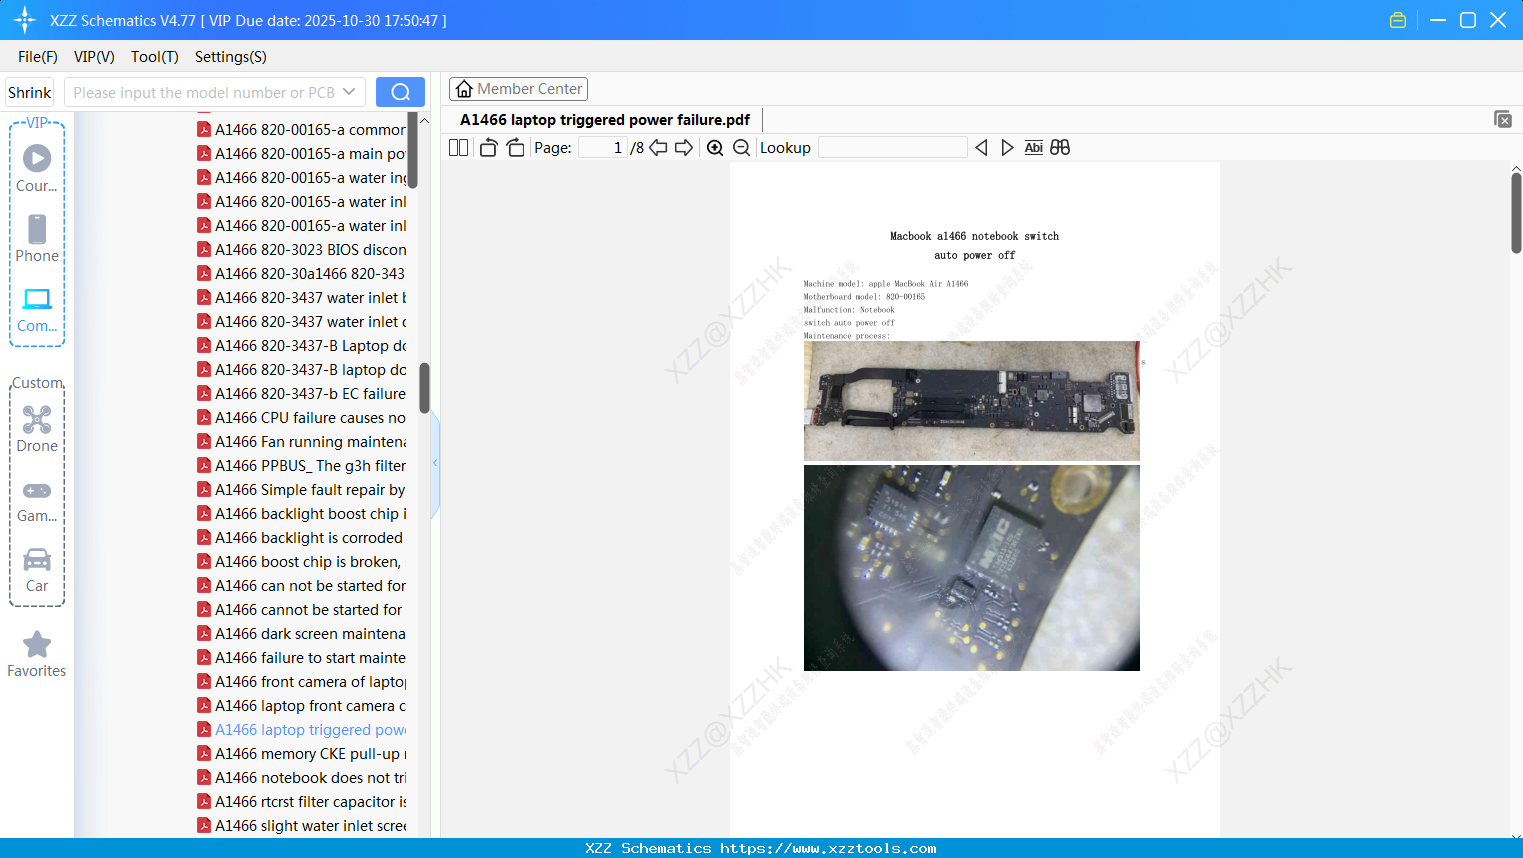Open the Settings(S) menu
The image size is (1523, 858).
[231, 57]
